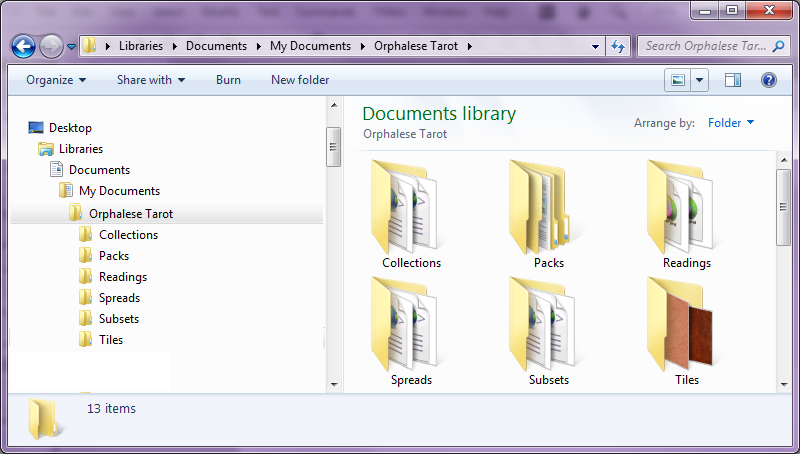Select Desktop in the navigation tree
Viewport: 800px width, 454px height.
click(60, 128)
